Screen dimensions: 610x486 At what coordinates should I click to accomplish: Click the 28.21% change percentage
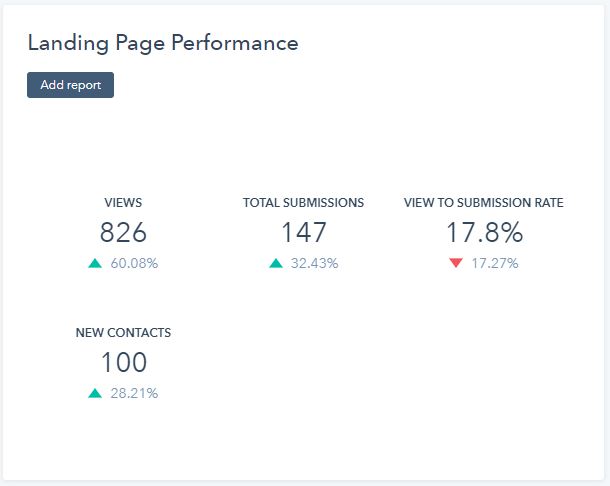click(134, 394)
